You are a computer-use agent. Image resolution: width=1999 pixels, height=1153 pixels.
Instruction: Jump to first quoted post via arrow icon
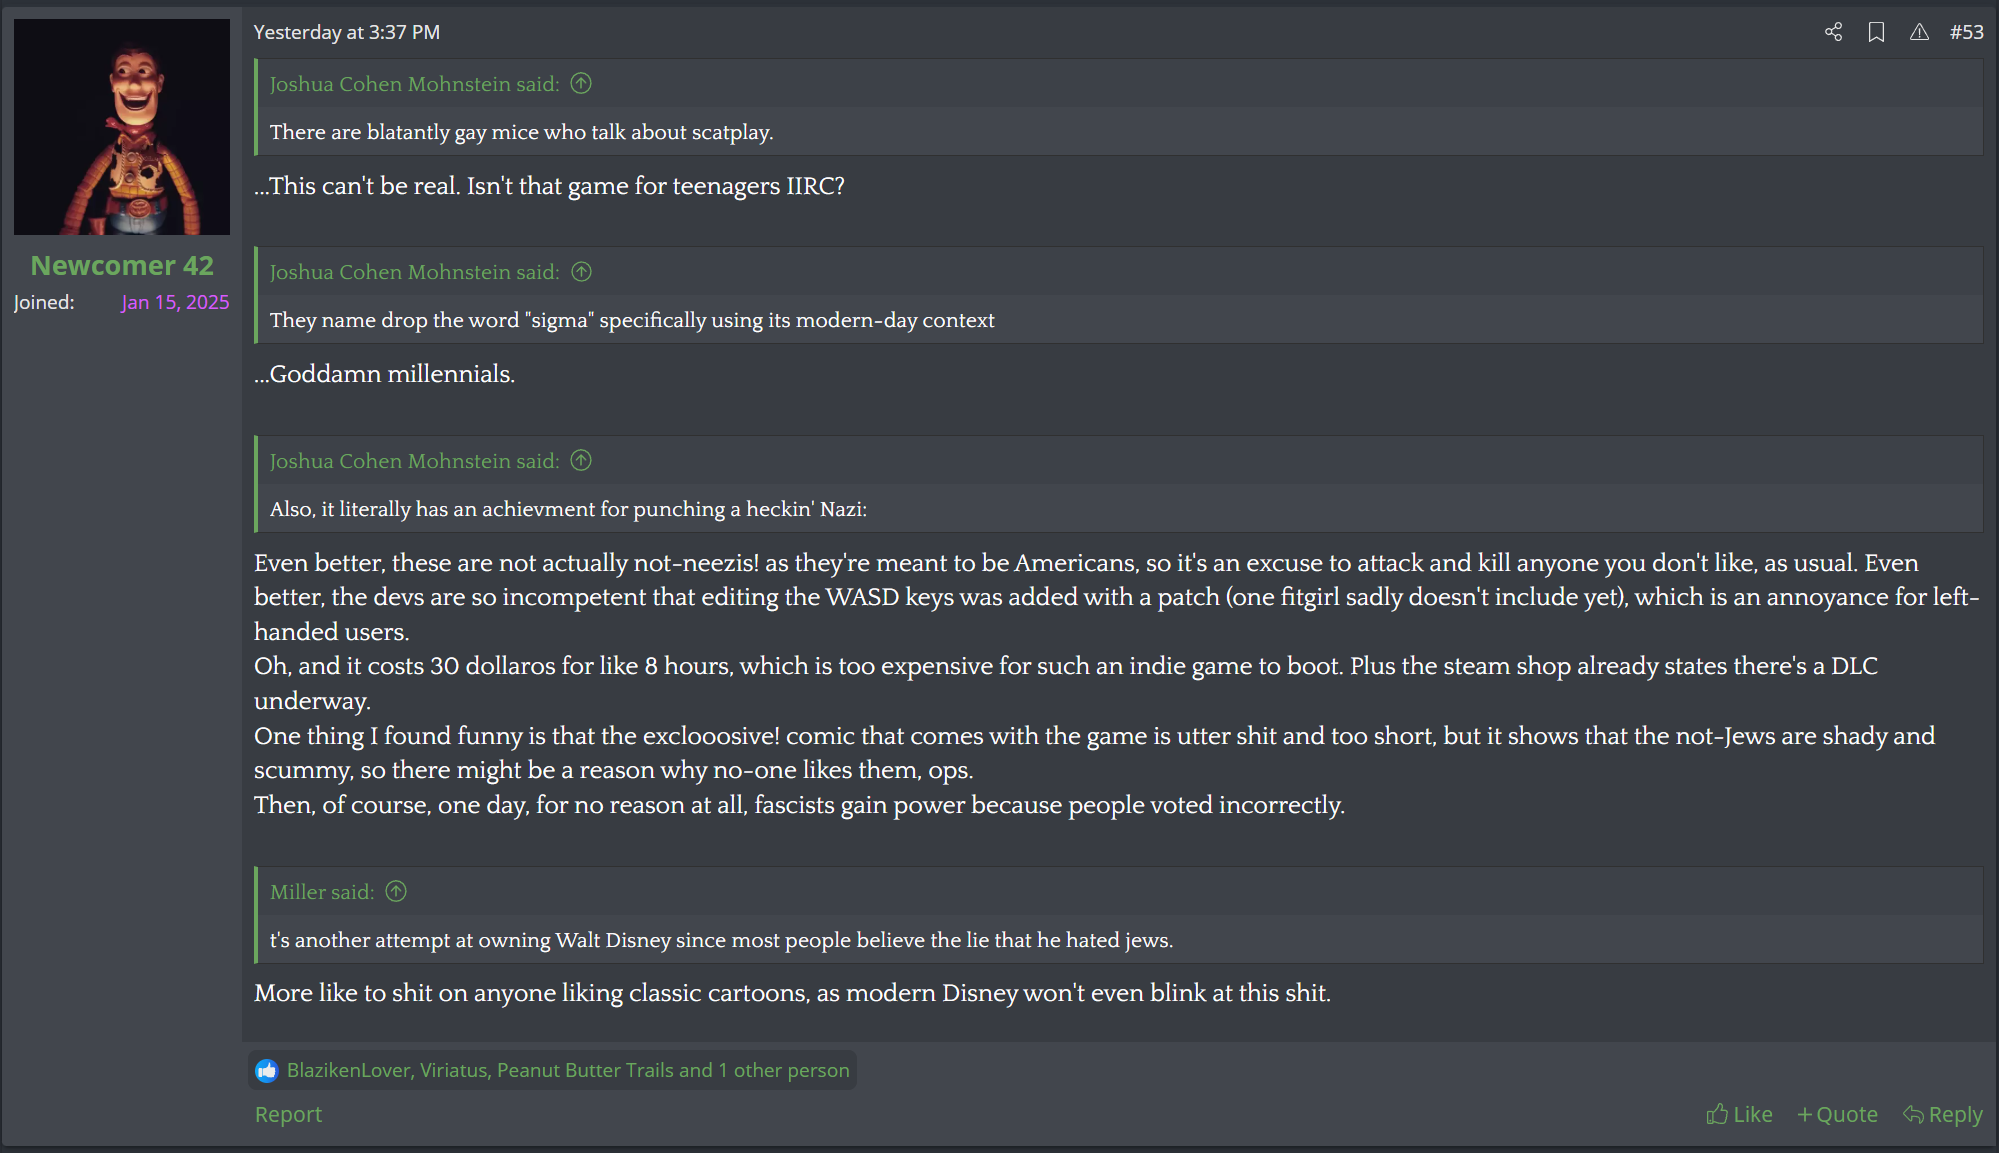(581, 84)
